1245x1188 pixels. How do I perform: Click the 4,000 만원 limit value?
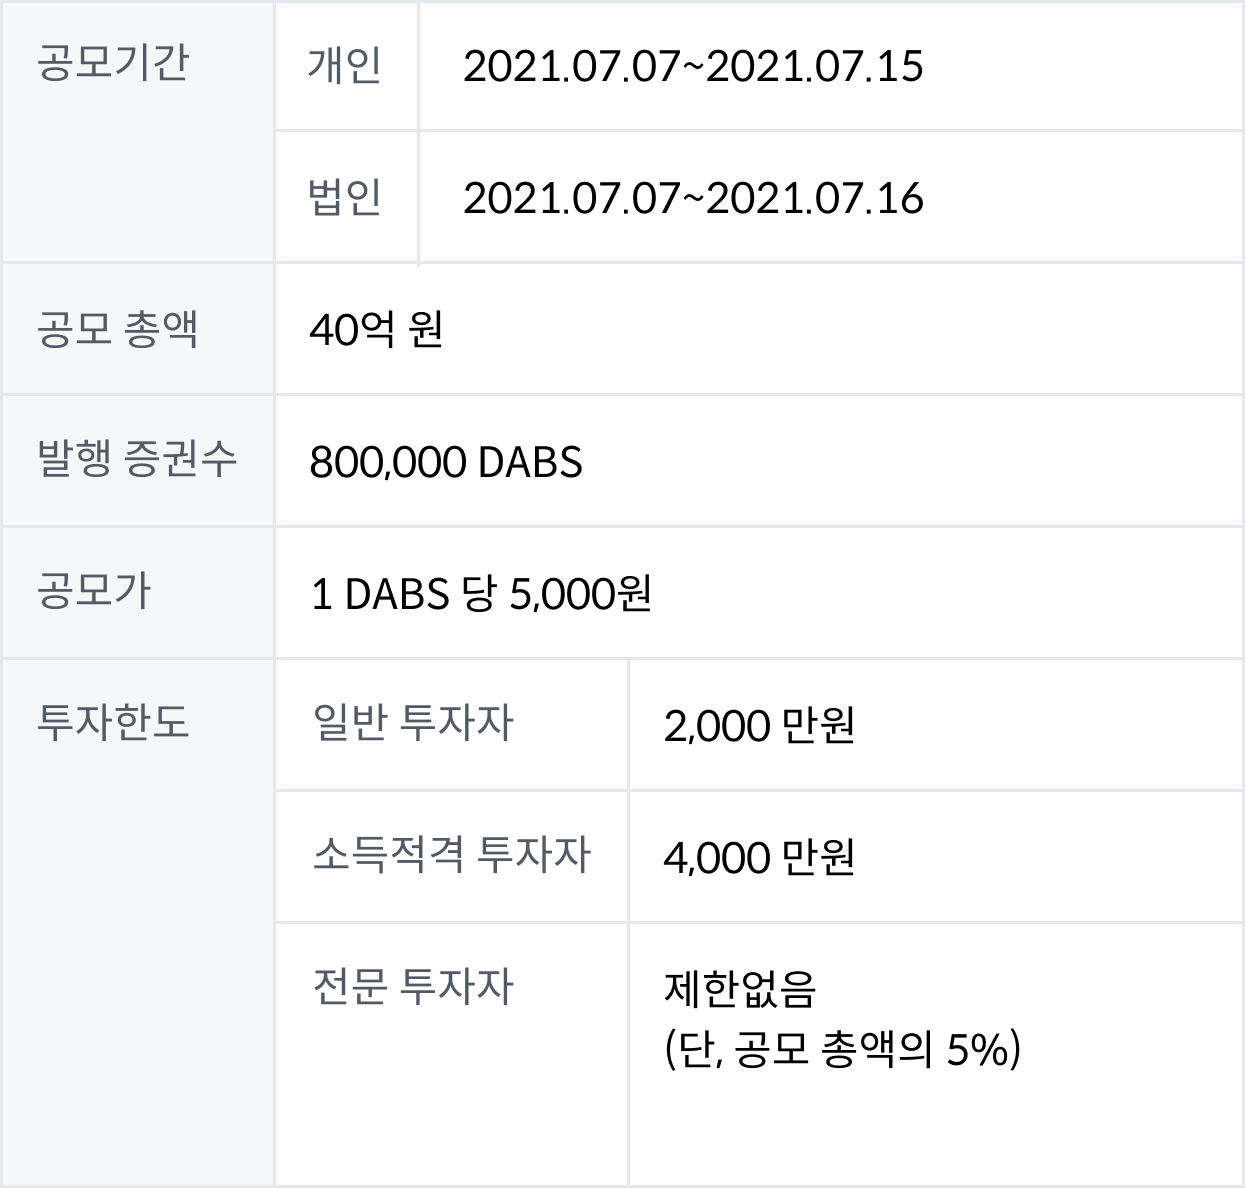759,857
